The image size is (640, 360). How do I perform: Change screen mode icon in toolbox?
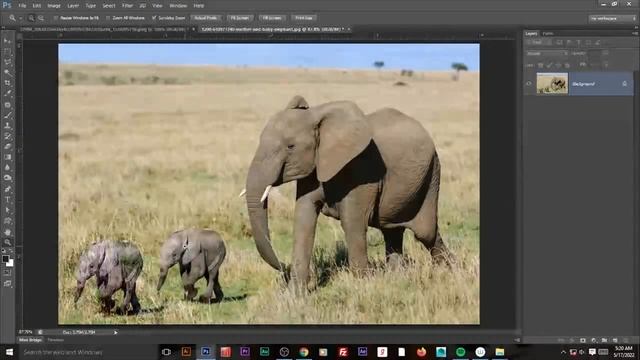(x=7, y=284)
